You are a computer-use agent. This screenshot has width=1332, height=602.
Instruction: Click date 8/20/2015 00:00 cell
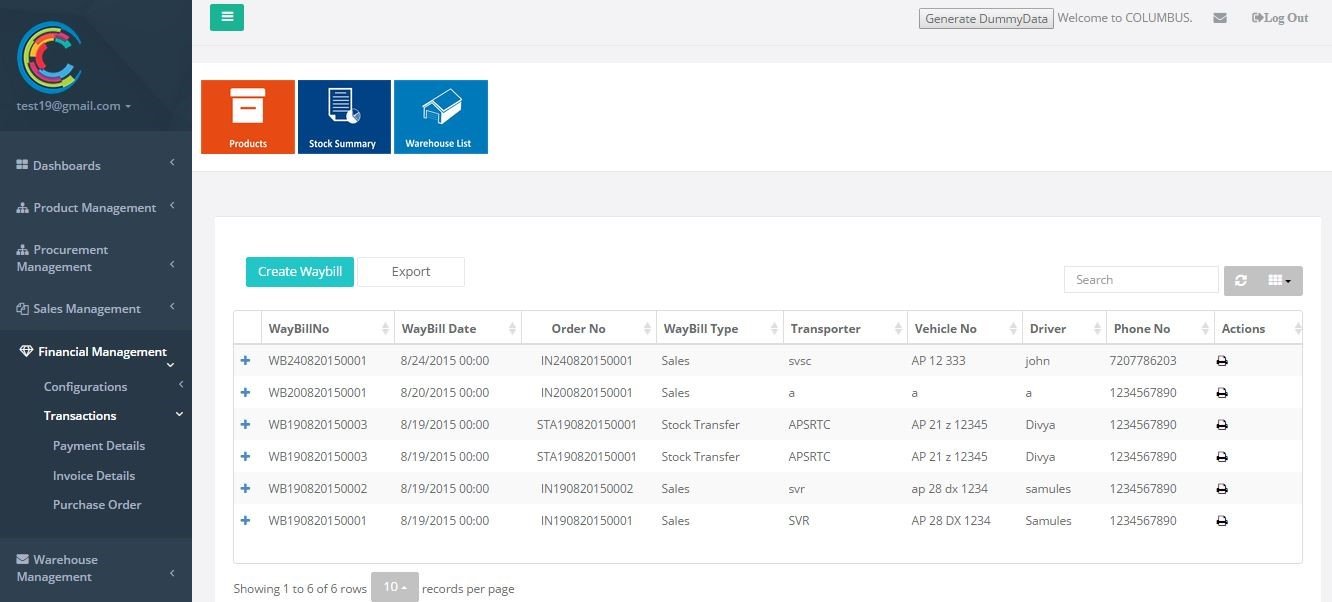click(445, 393)
